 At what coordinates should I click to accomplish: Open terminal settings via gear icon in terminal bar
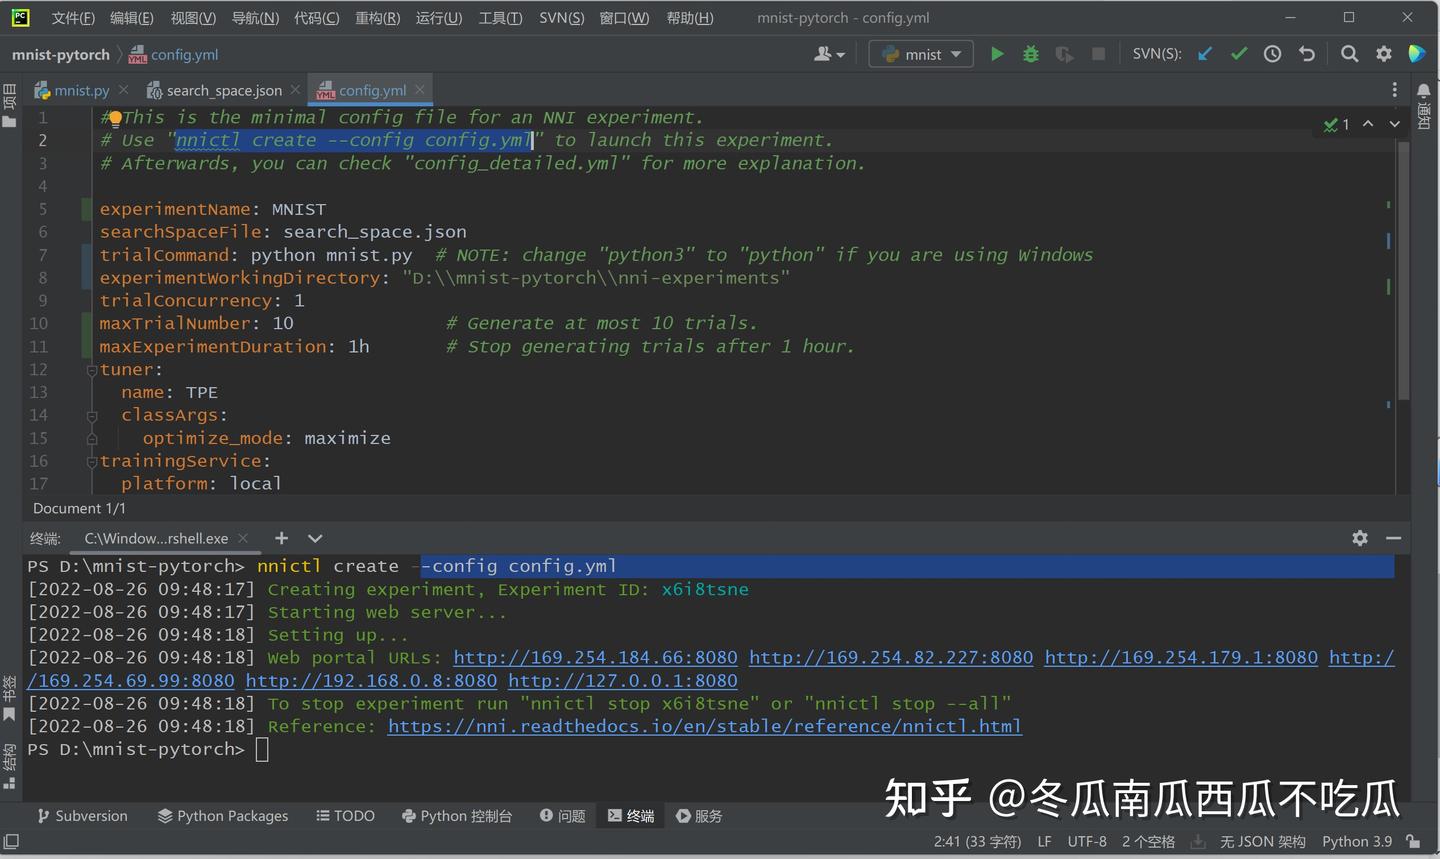click(x=1360, y=538)
